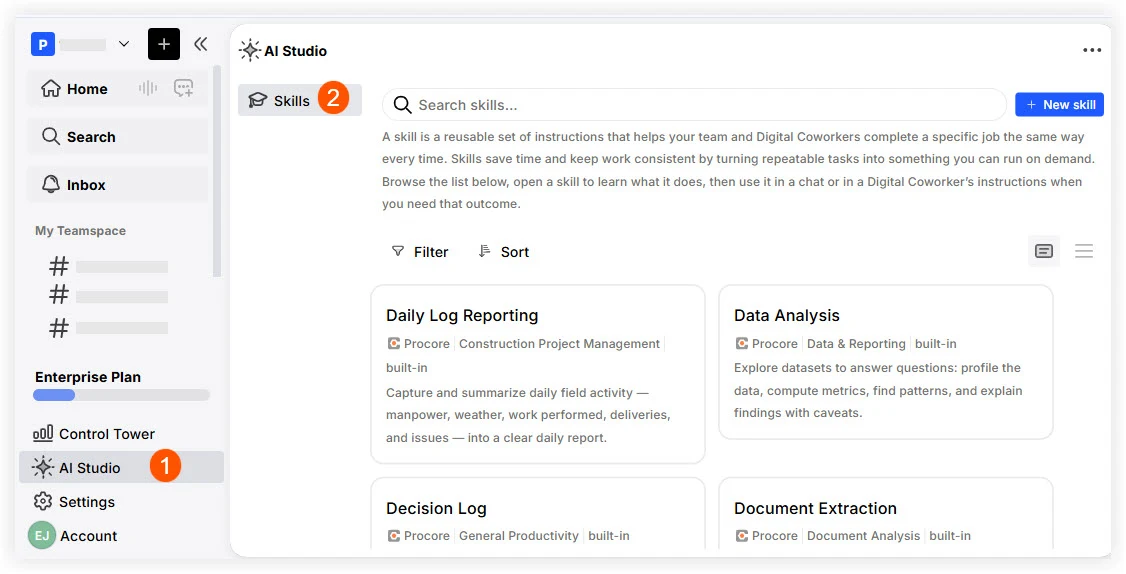Image resolution: width=1126 pixels, height=574 pixels.
Task: Switch to card view layout
Action: pyautogui.click(x=1044, y=251)
